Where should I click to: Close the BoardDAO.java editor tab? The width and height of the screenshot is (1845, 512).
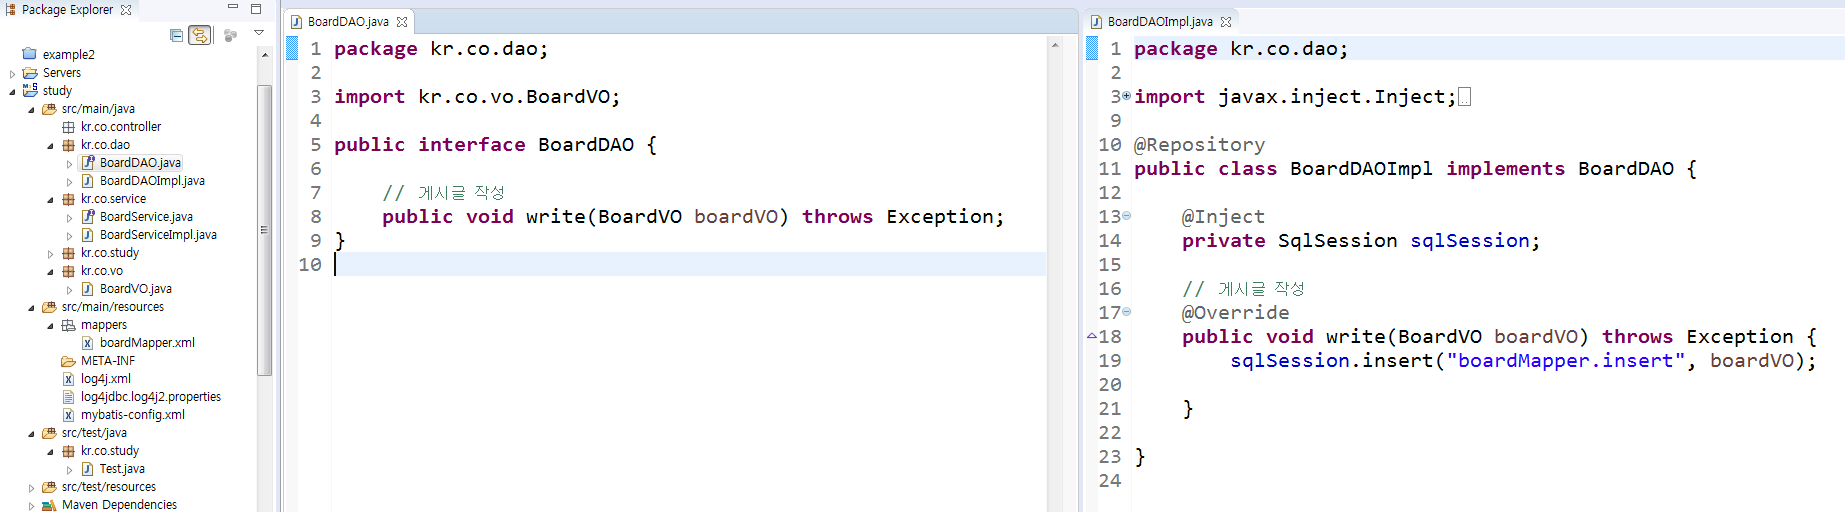[402, 22]
